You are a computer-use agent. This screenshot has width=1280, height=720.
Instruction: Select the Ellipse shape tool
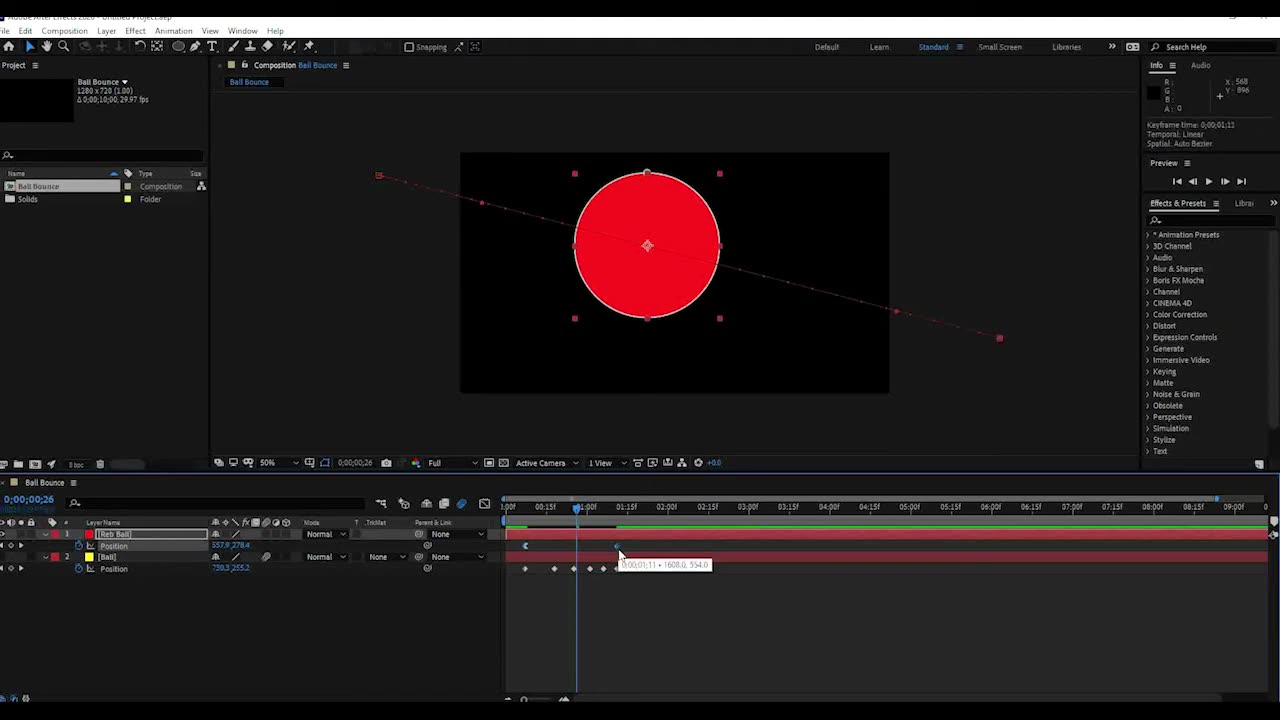pyautogui.click(x=178, y=46)
